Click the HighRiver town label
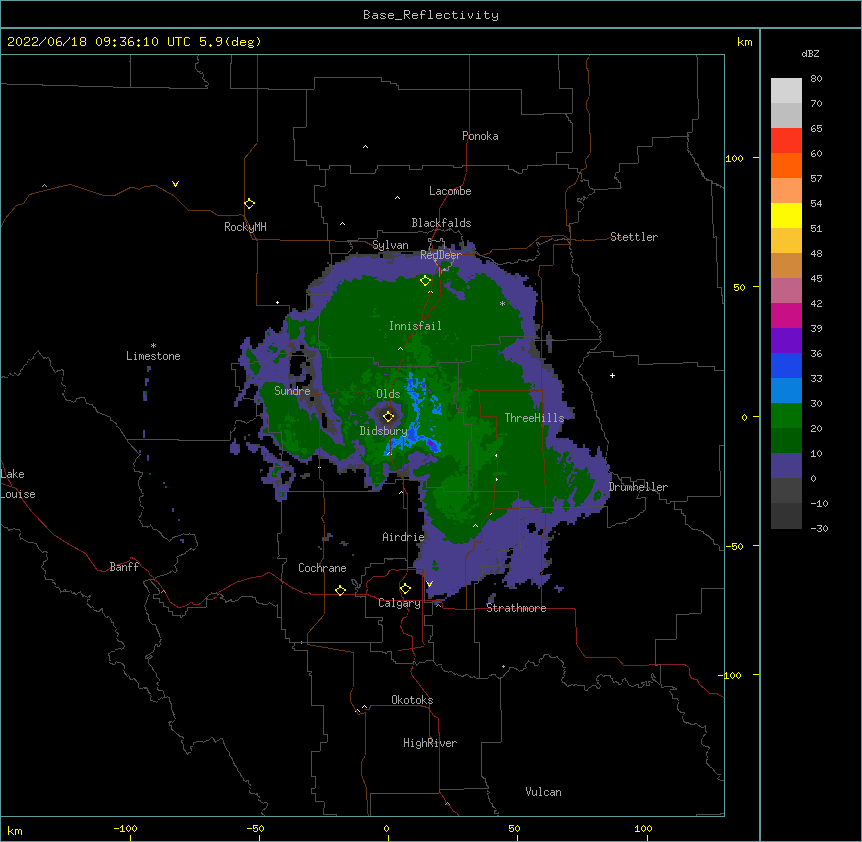The image size is (862, 842). (430, 743)
